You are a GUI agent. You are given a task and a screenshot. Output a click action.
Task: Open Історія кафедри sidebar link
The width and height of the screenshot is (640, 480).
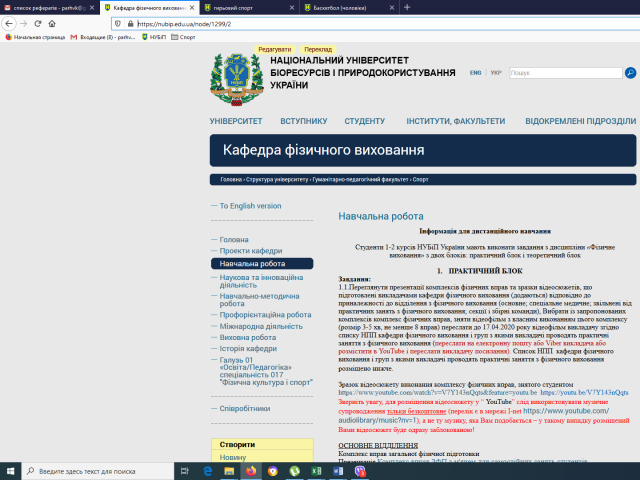tap(248, 349)
